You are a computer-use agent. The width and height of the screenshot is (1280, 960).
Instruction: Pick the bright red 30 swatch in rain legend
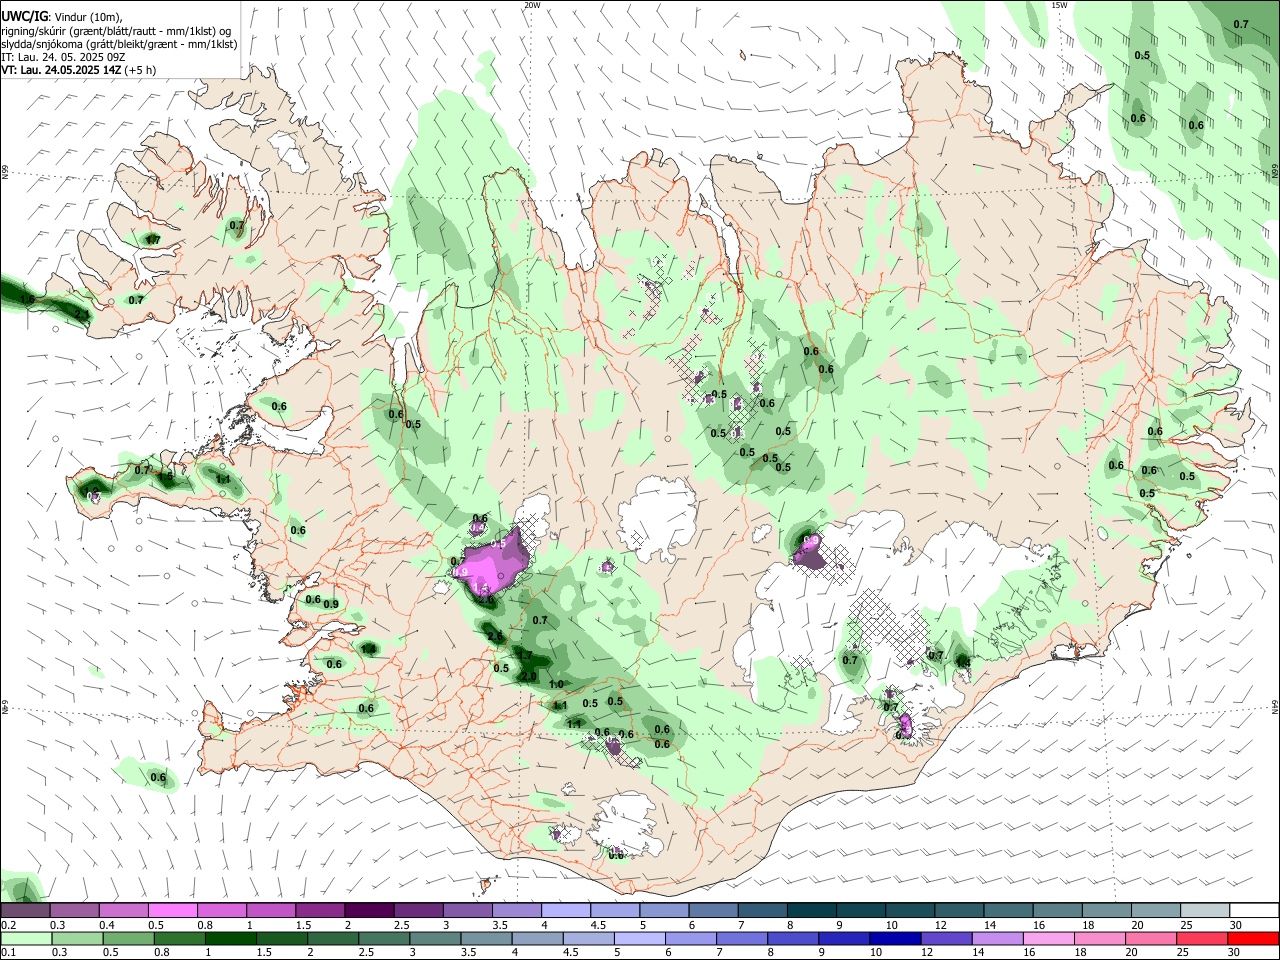click(1253, 938)
